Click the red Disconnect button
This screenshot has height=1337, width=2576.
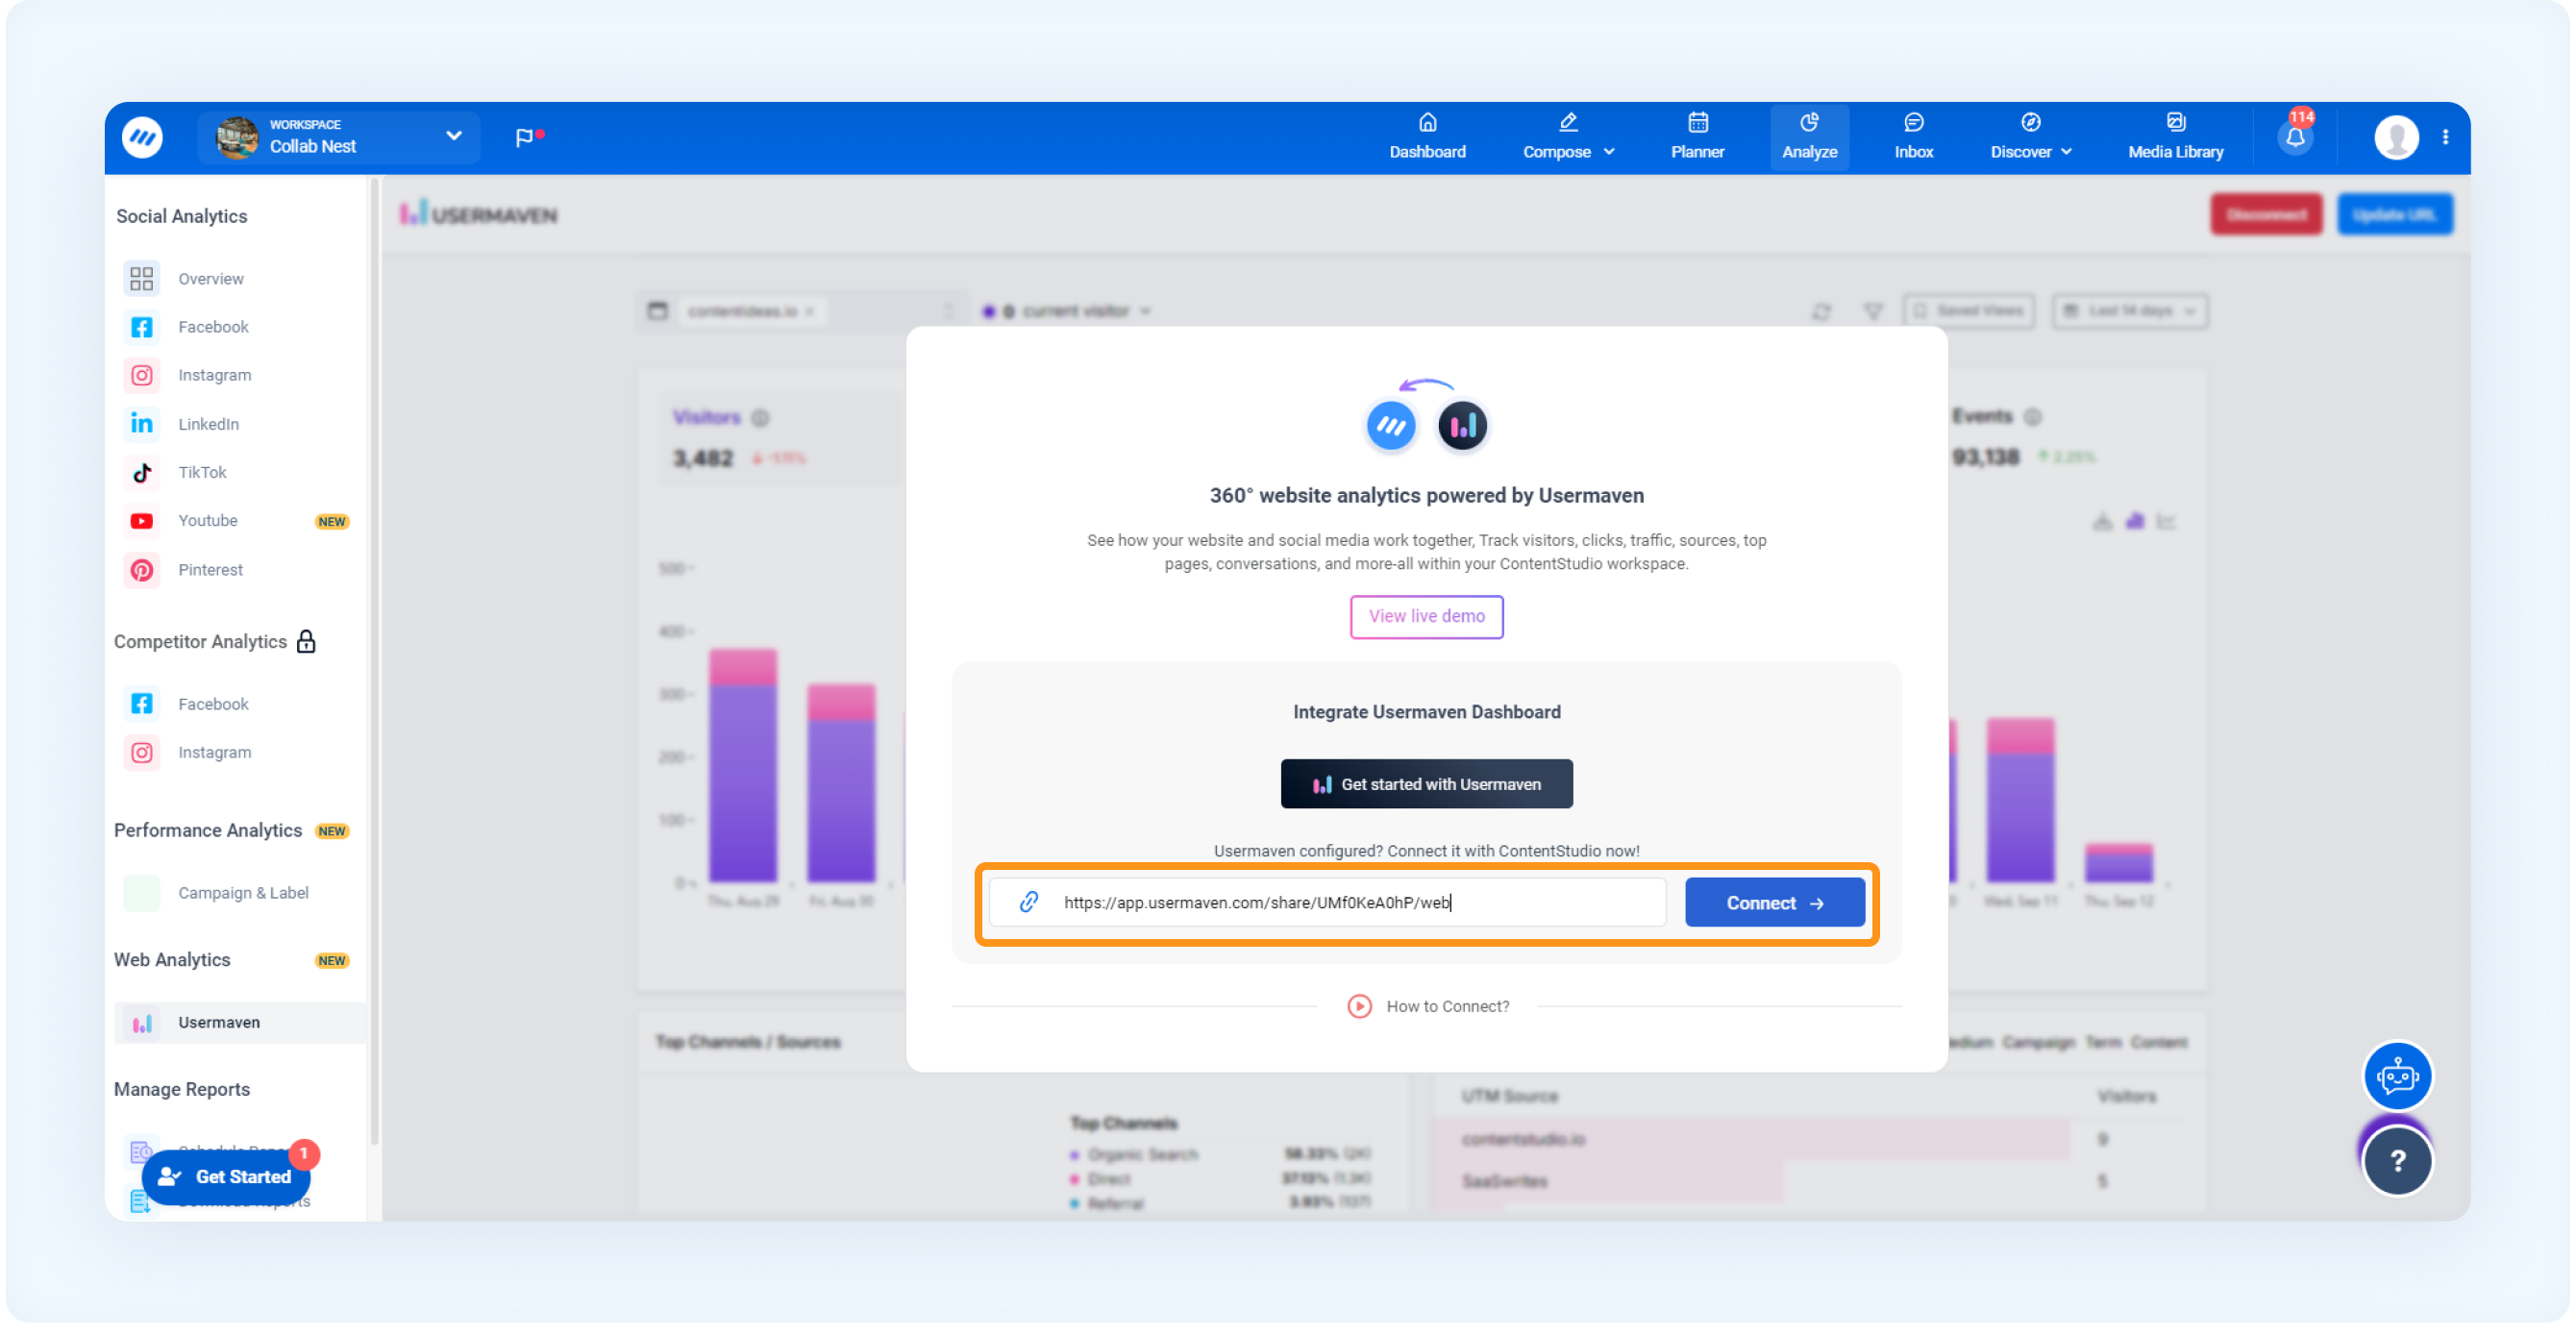coord(2265,215)
